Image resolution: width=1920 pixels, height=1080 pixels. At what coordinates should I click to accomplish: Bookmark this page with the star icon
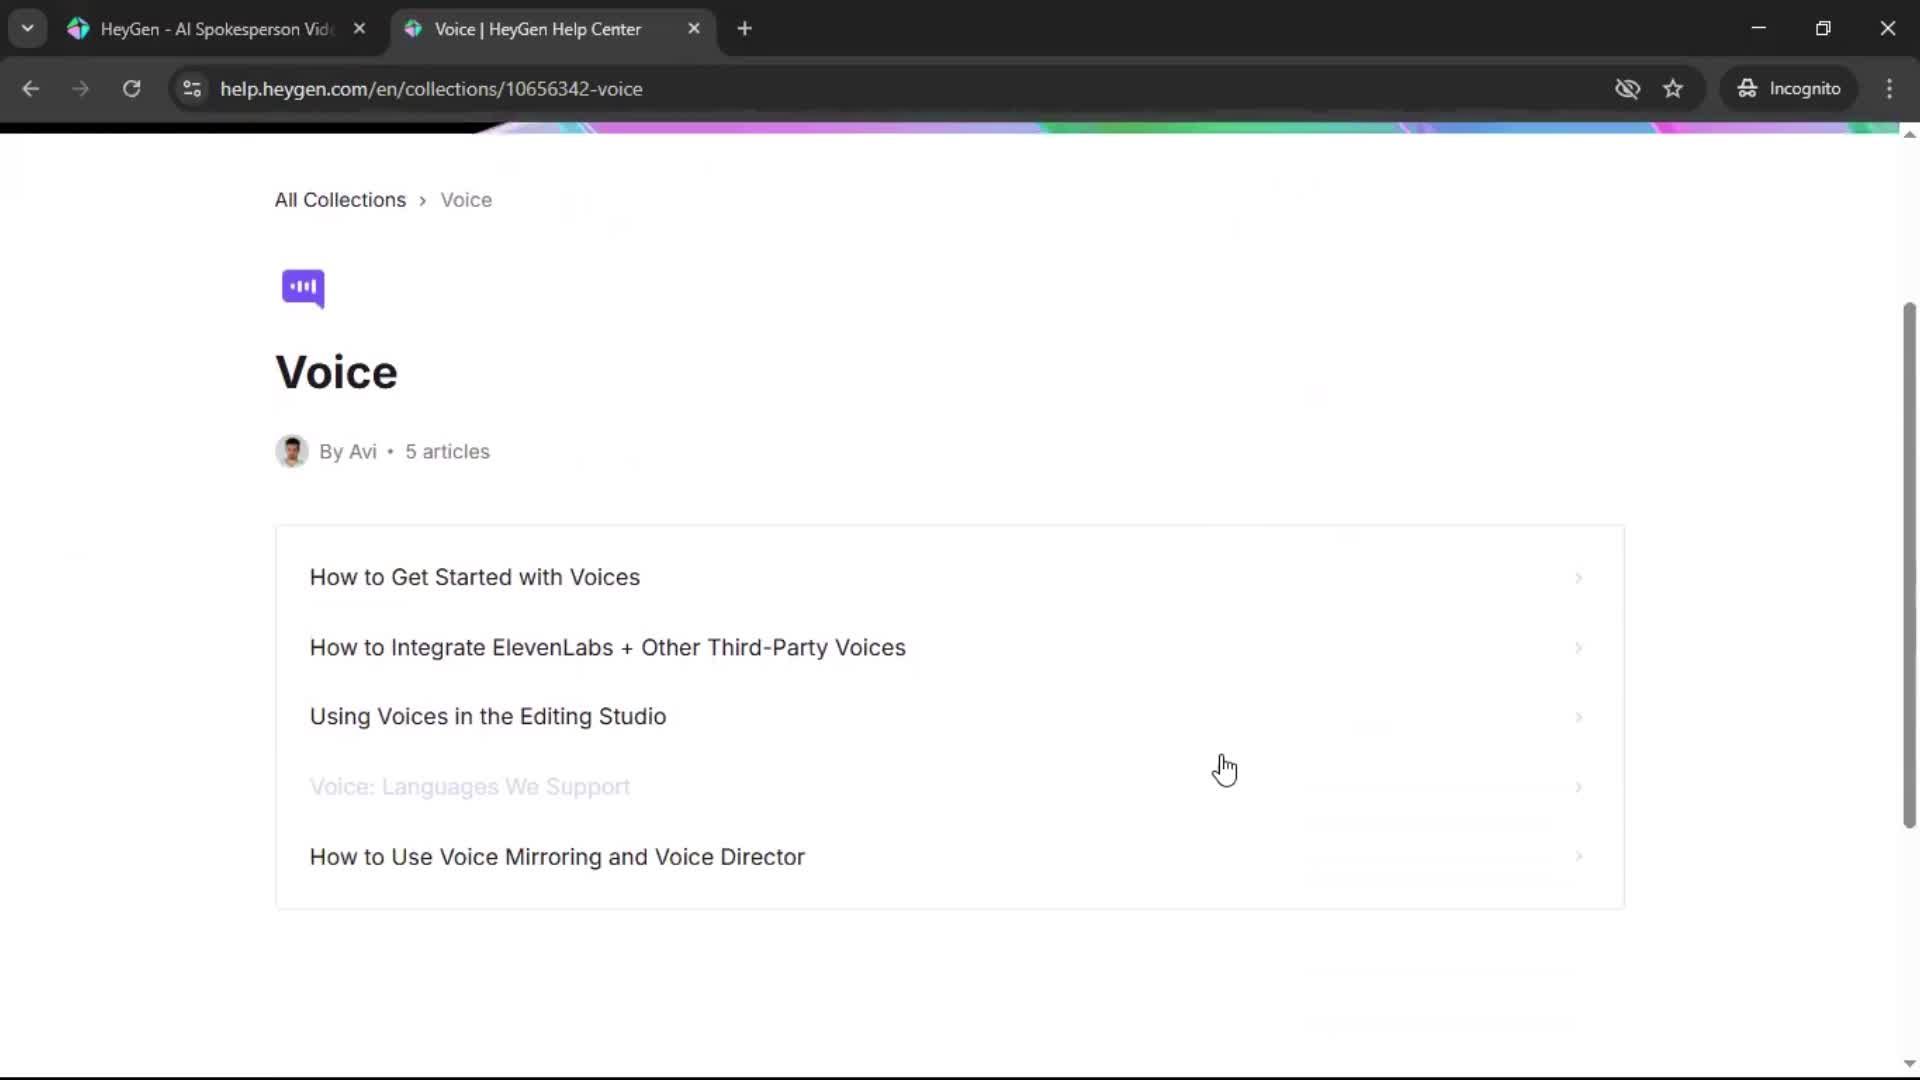click(1673, 89)
